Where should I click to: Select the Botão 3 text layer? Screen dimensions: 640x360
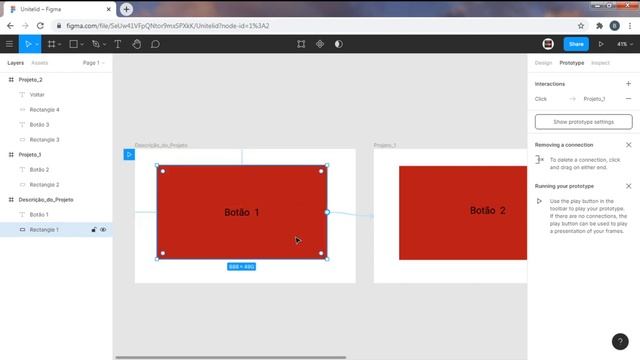pyautogui.click(x=56, y=124)
